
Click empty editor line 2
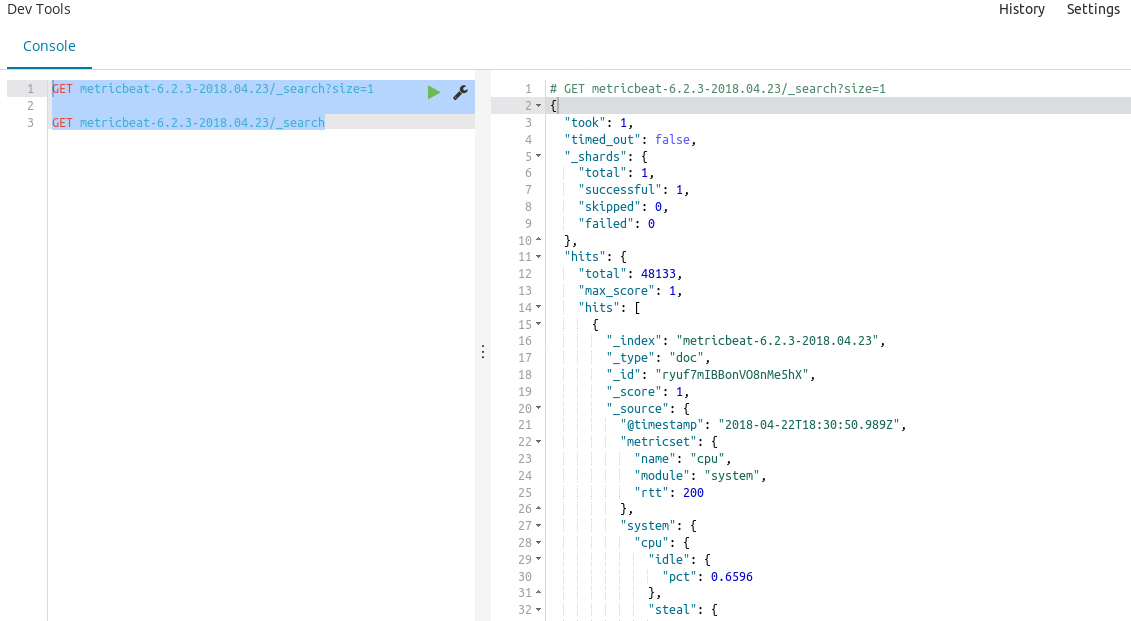point(263,105)
